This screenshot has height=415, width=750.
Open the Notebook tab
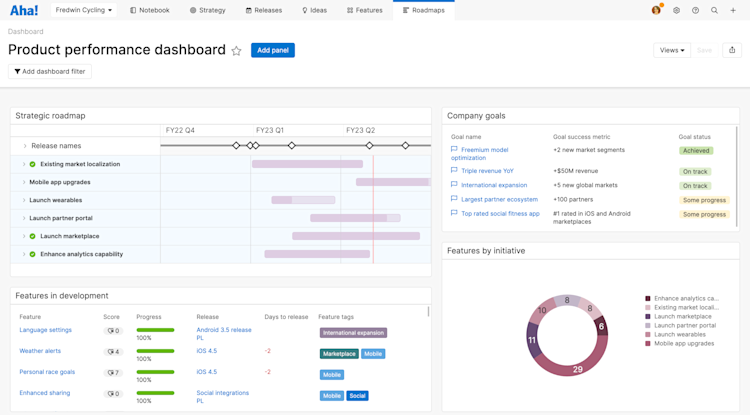150,10
